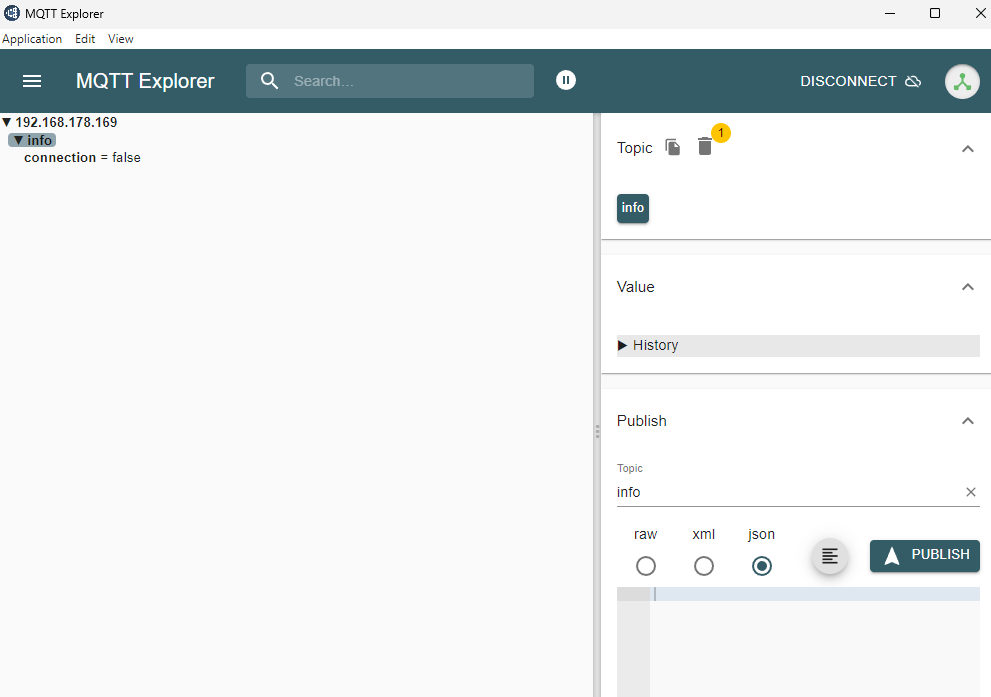
Task: Minimize the MQTT Explorer window
Action: 890,13
